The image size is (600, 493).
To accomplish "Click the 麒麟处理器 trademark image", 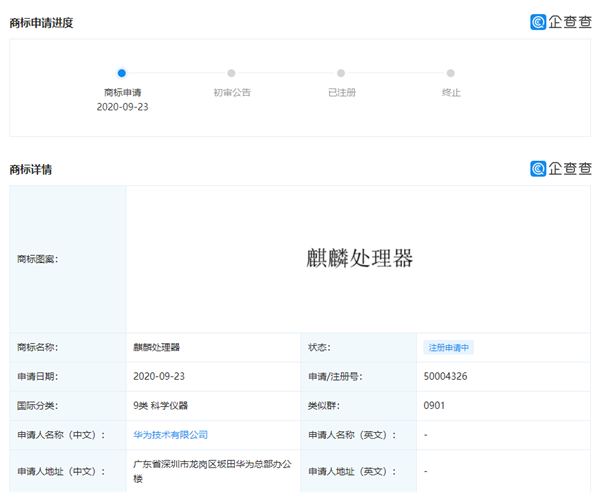I will [x=359, y=258].
